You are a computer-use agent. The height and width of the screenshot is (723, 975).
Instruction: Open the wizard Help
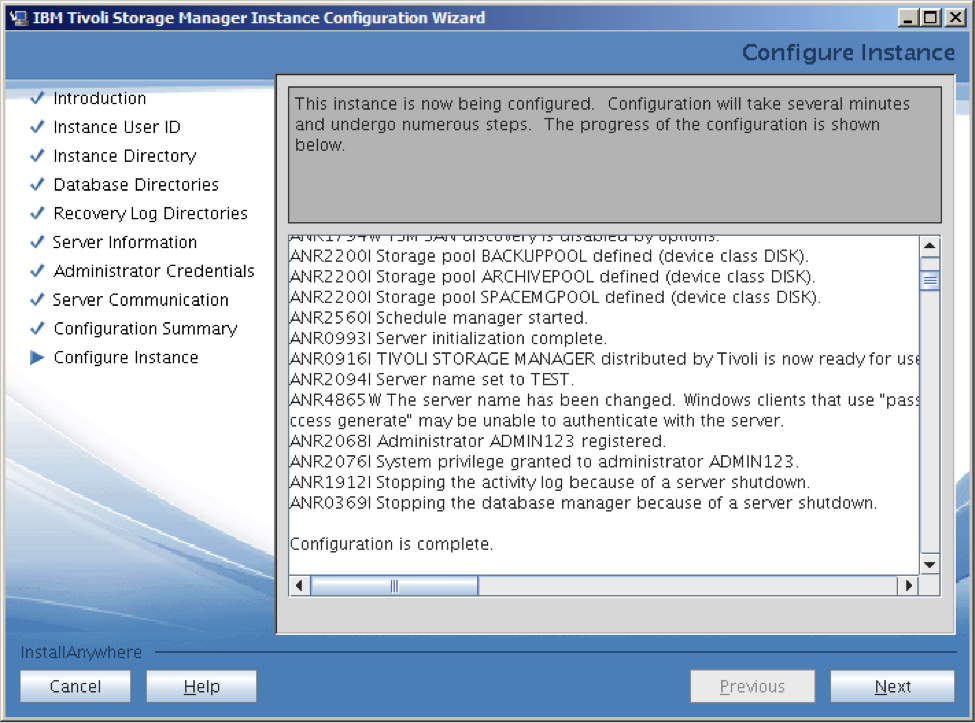point(201,686)
